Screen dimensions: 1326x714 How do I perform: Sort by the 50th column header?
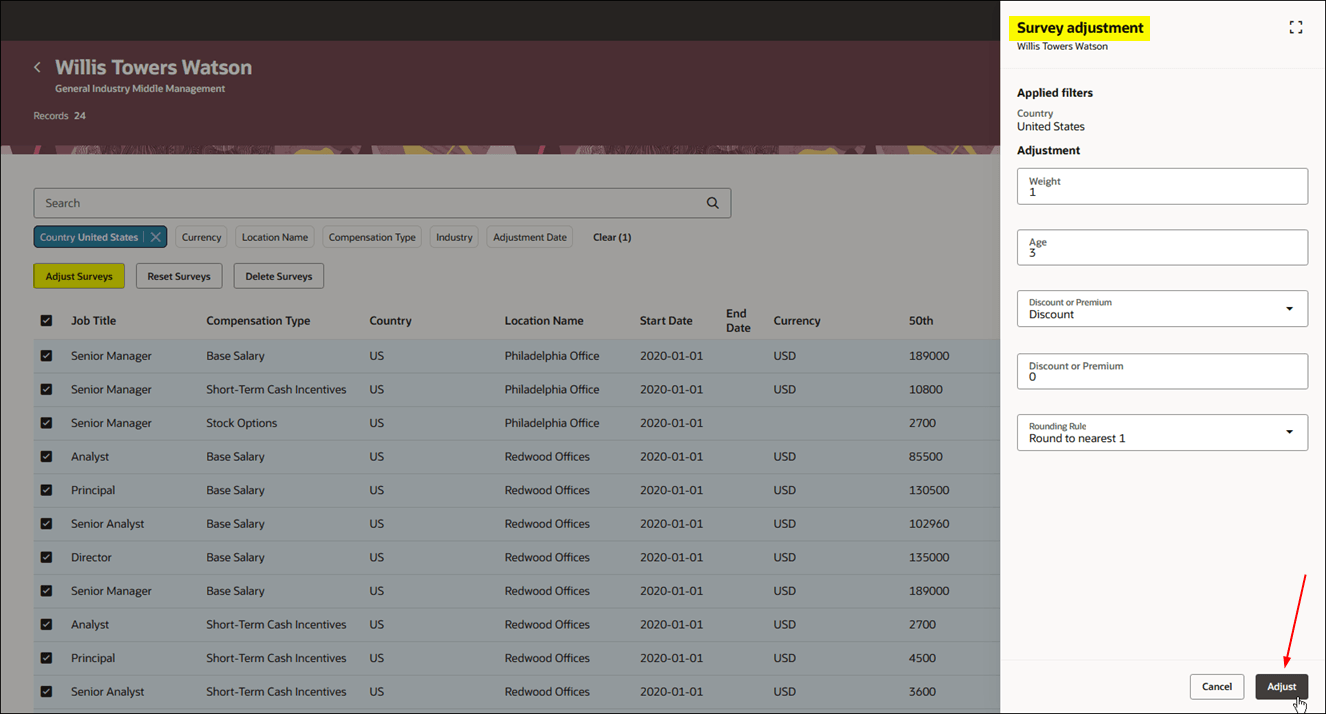click(921, 321)
